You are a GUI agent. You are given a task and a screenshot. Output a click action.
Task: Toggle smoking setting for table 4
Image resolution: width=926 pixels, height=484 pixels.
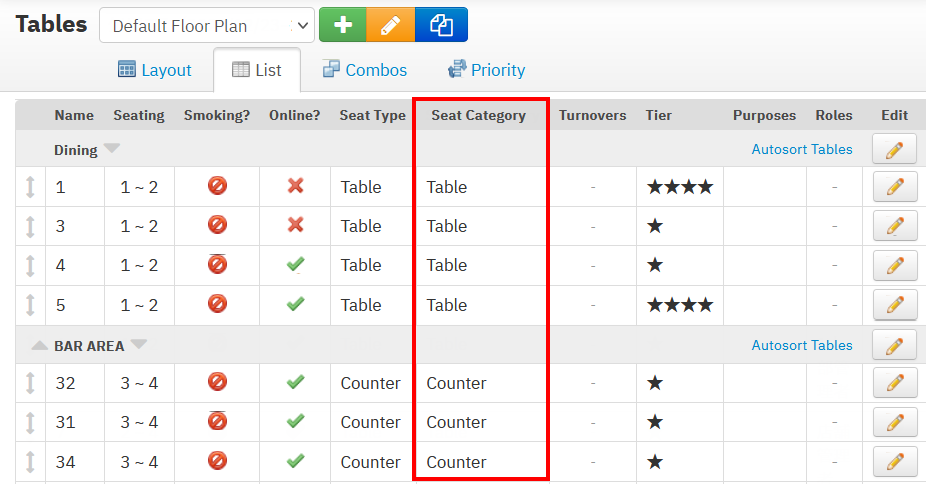(217, 265)
